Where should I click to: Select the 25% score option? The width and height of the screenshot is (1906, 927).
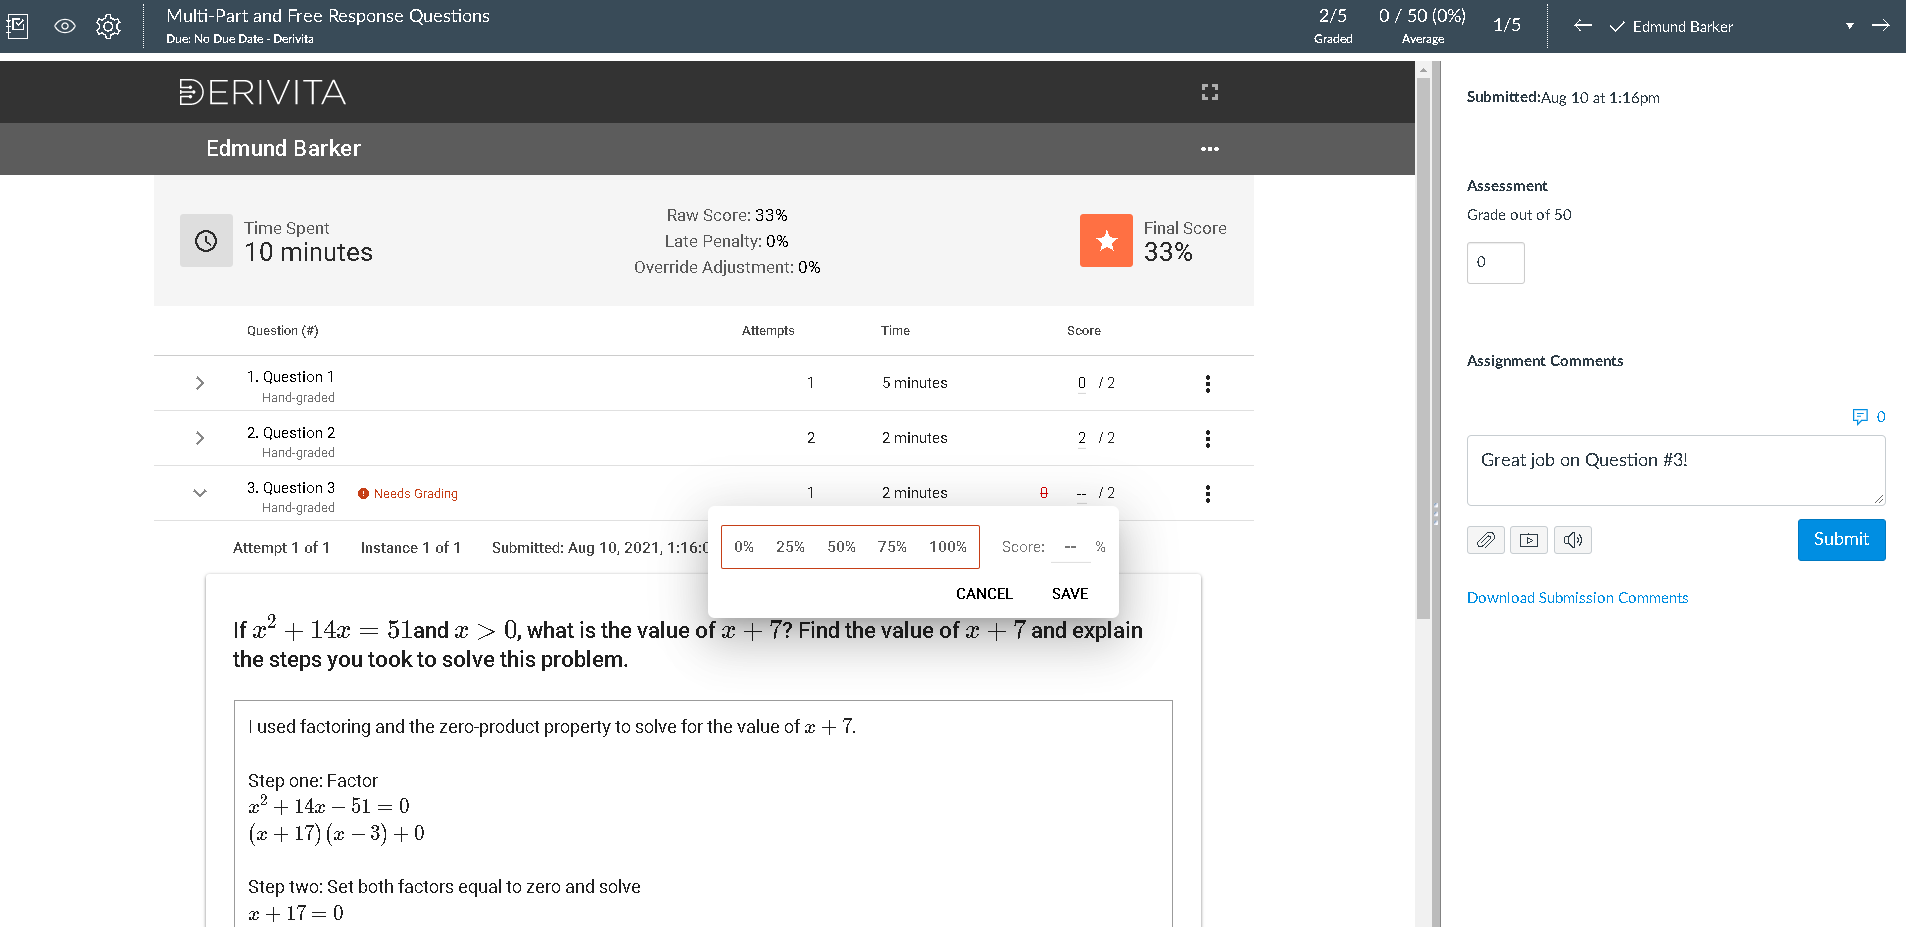790,547
